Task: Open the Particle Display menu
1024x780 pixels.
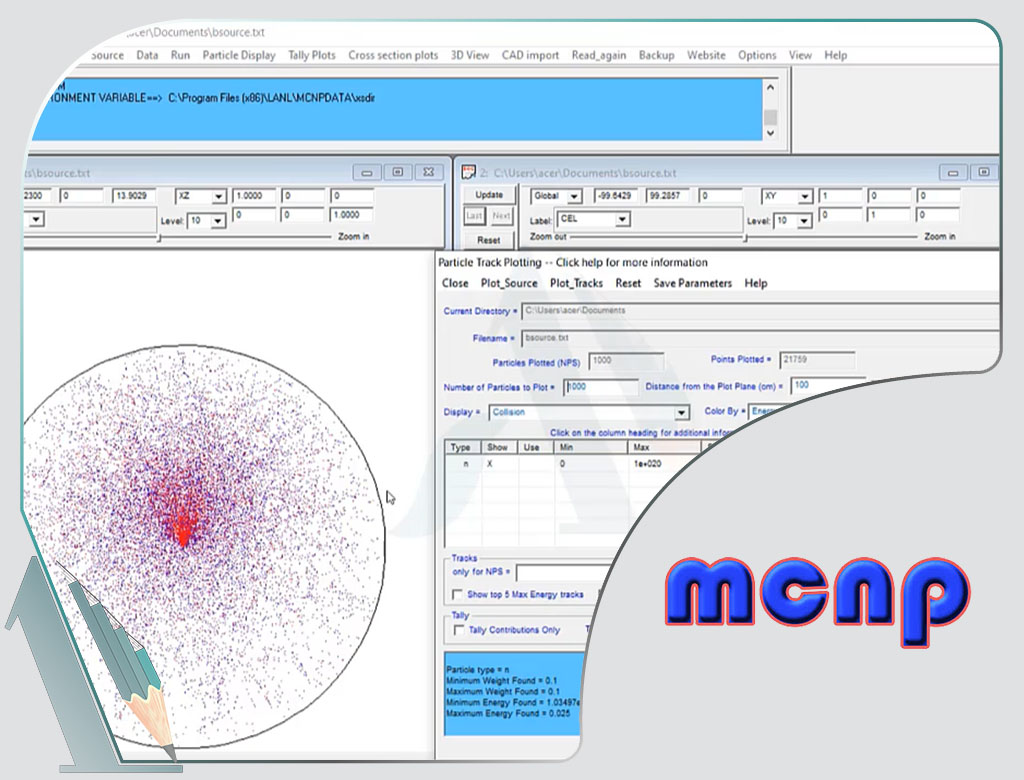Action: 239,56
